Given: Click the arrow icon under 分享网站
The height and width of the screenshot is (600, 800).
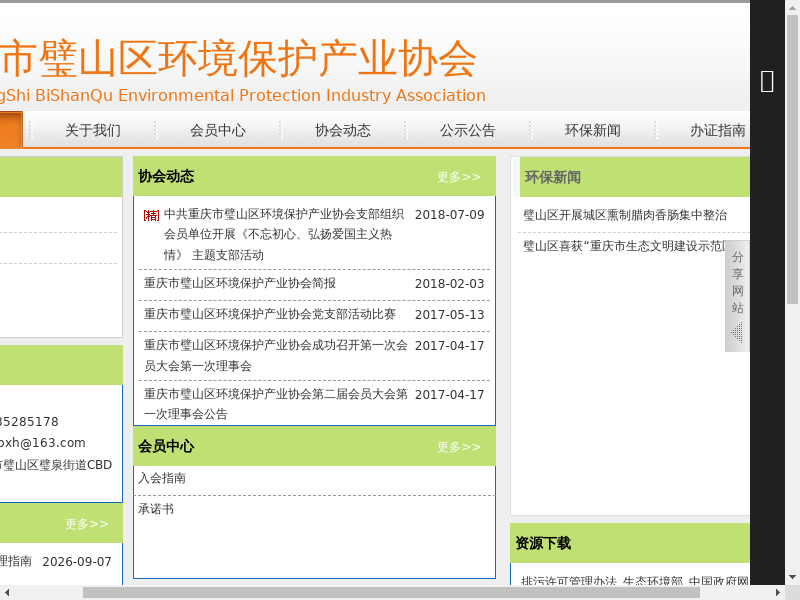Looking at the screenshot, I should tap(737, 333).
